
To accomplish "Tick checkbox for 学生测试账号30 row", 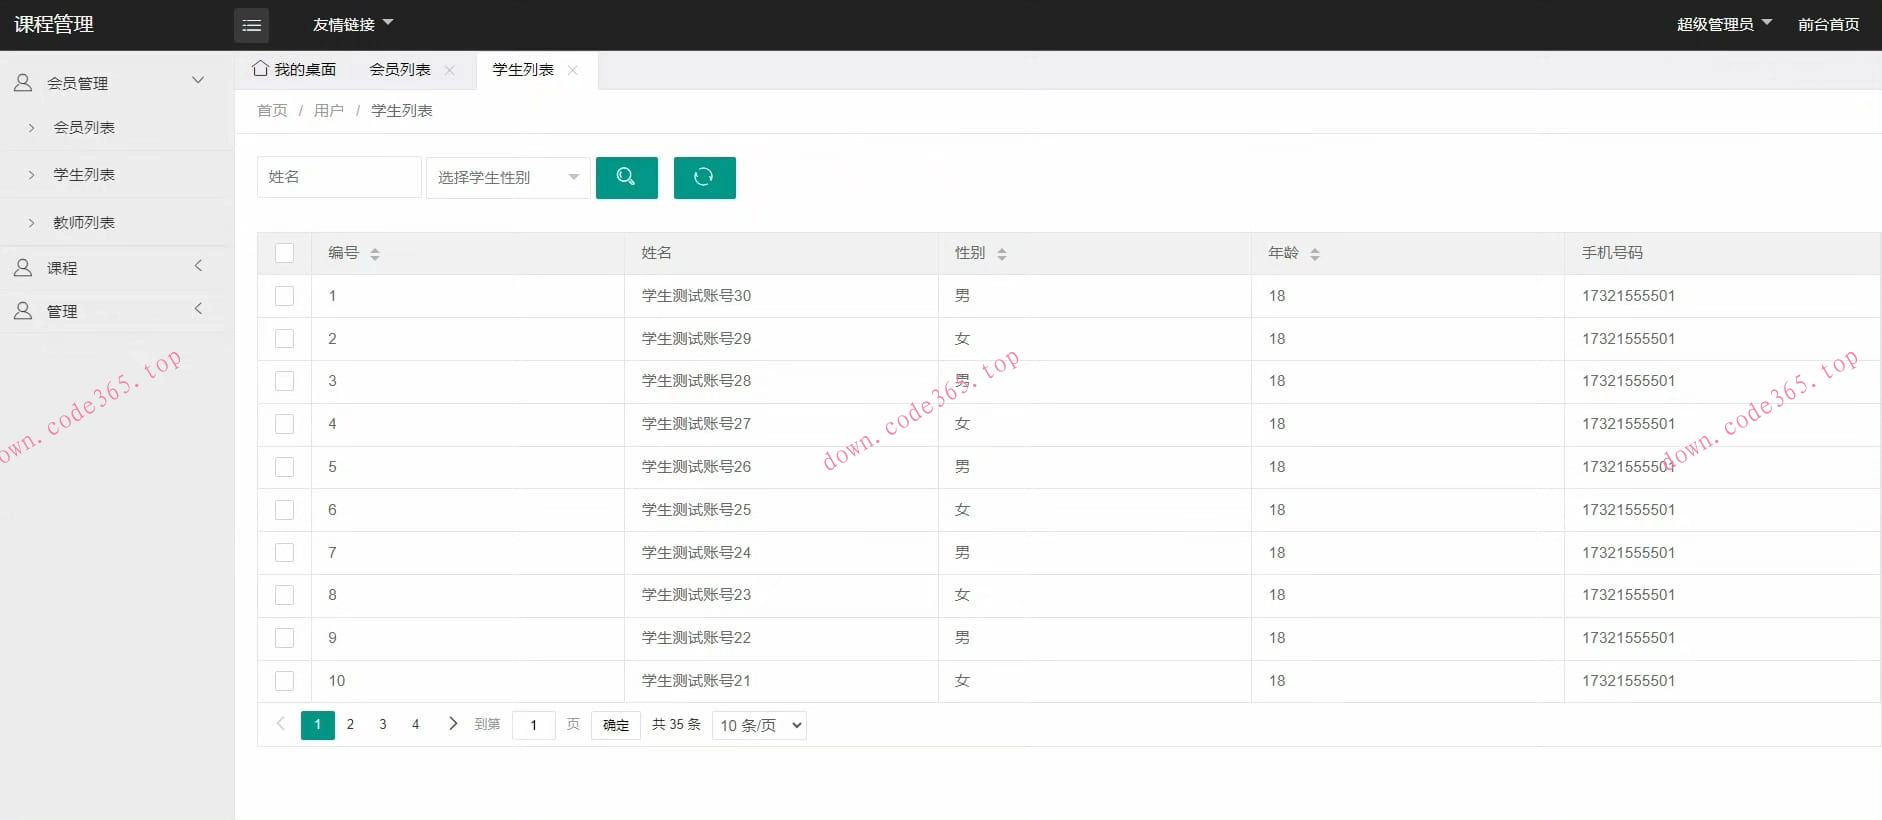I will pyautogui.click(x=285, y=296).
